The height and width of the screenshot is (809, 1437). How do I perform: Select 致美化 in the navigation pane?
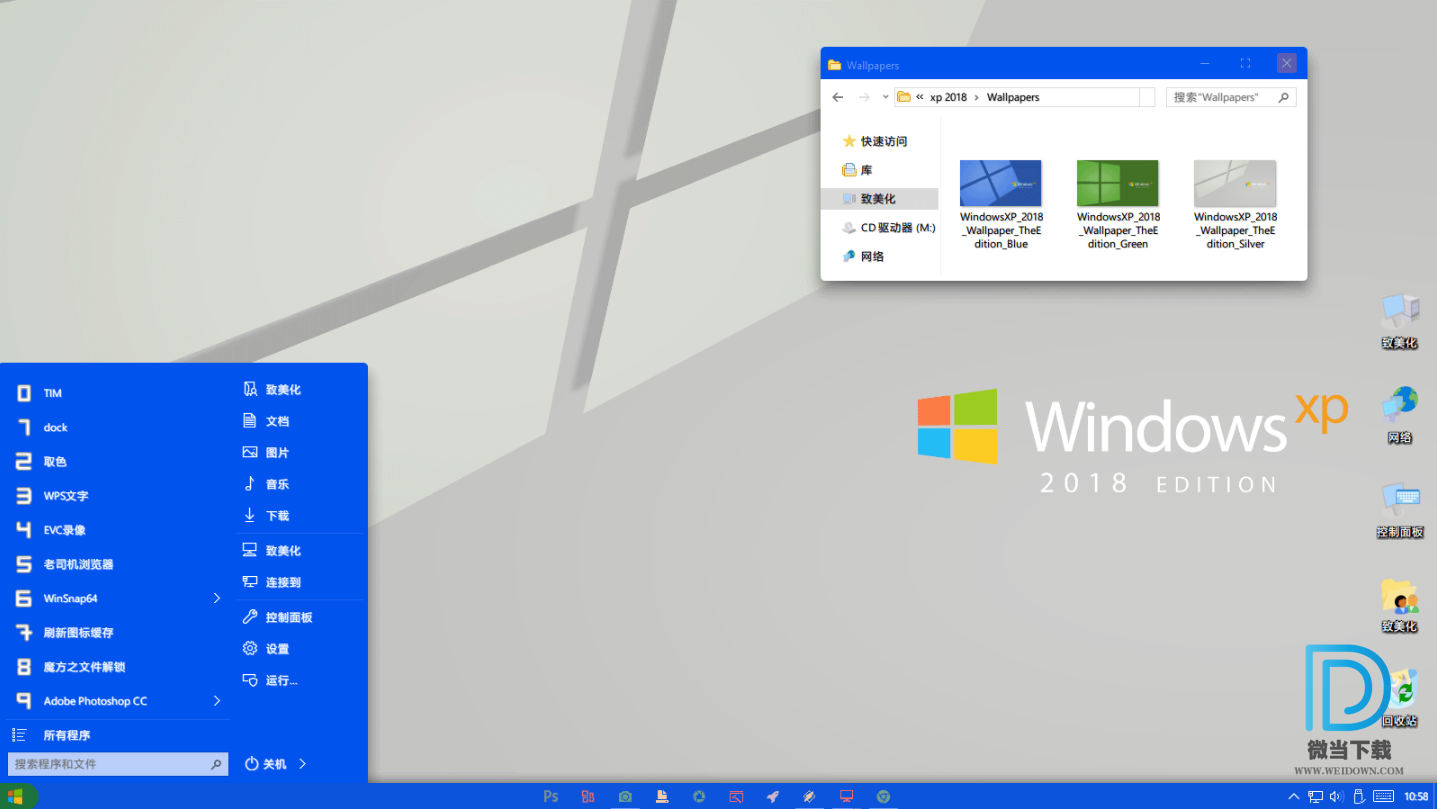coord(880,199)
